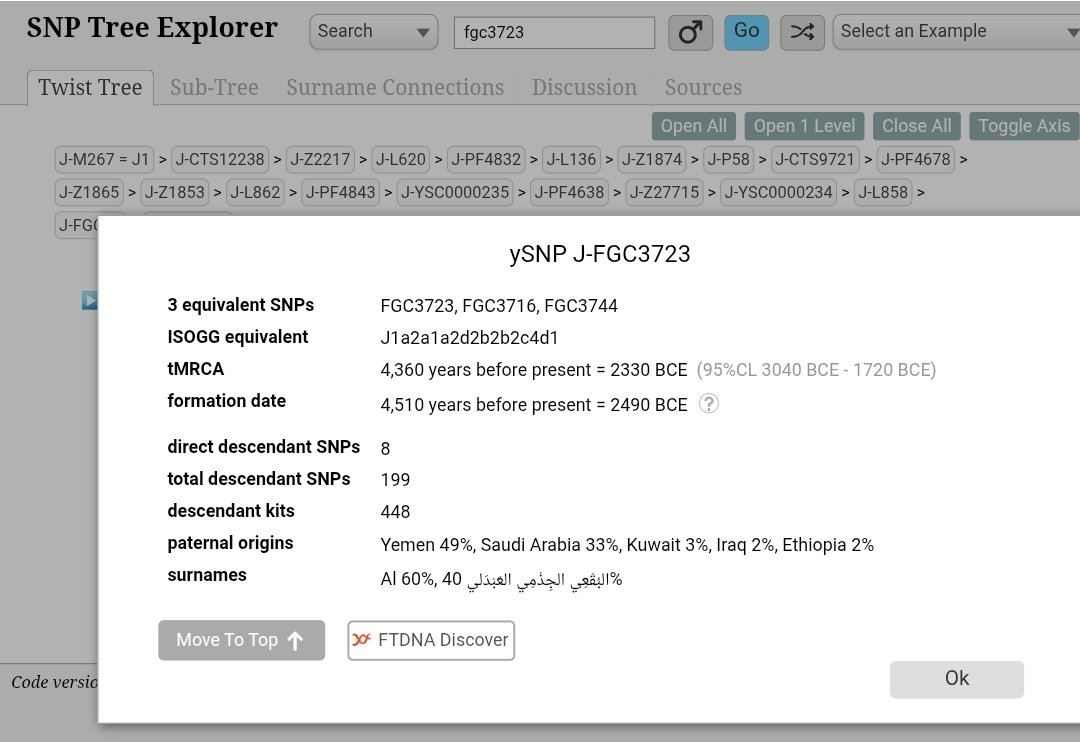Image resolution: width=1080 pixels, height=742 pixels.
Task: Select the J-L136 breadcrumb
Action: pyautogui.click(x=571, y=159)
